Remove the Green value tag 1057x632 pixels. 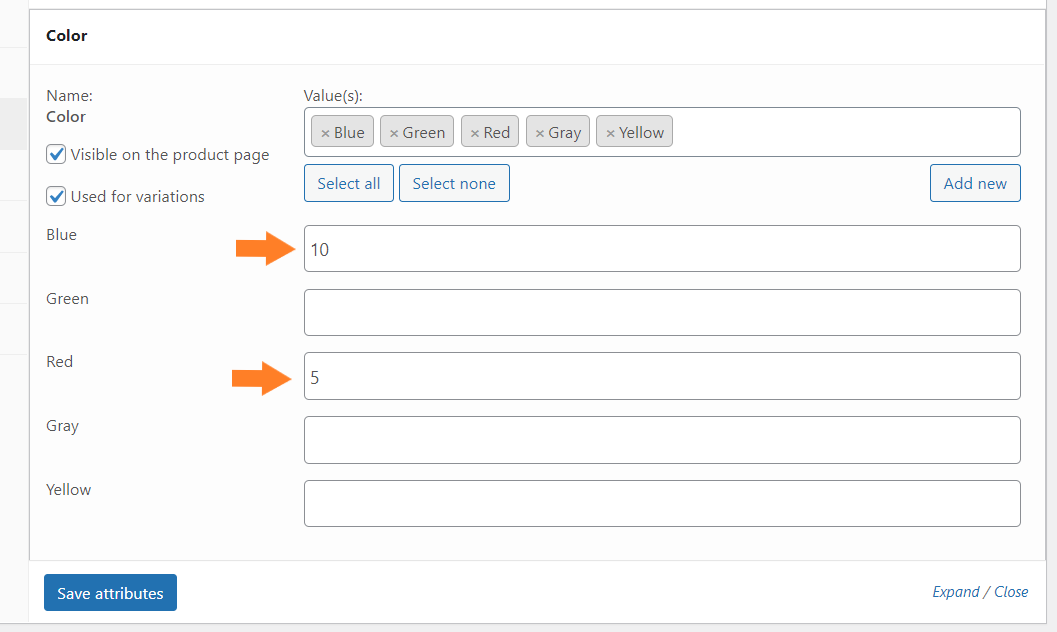pos(394,133)
